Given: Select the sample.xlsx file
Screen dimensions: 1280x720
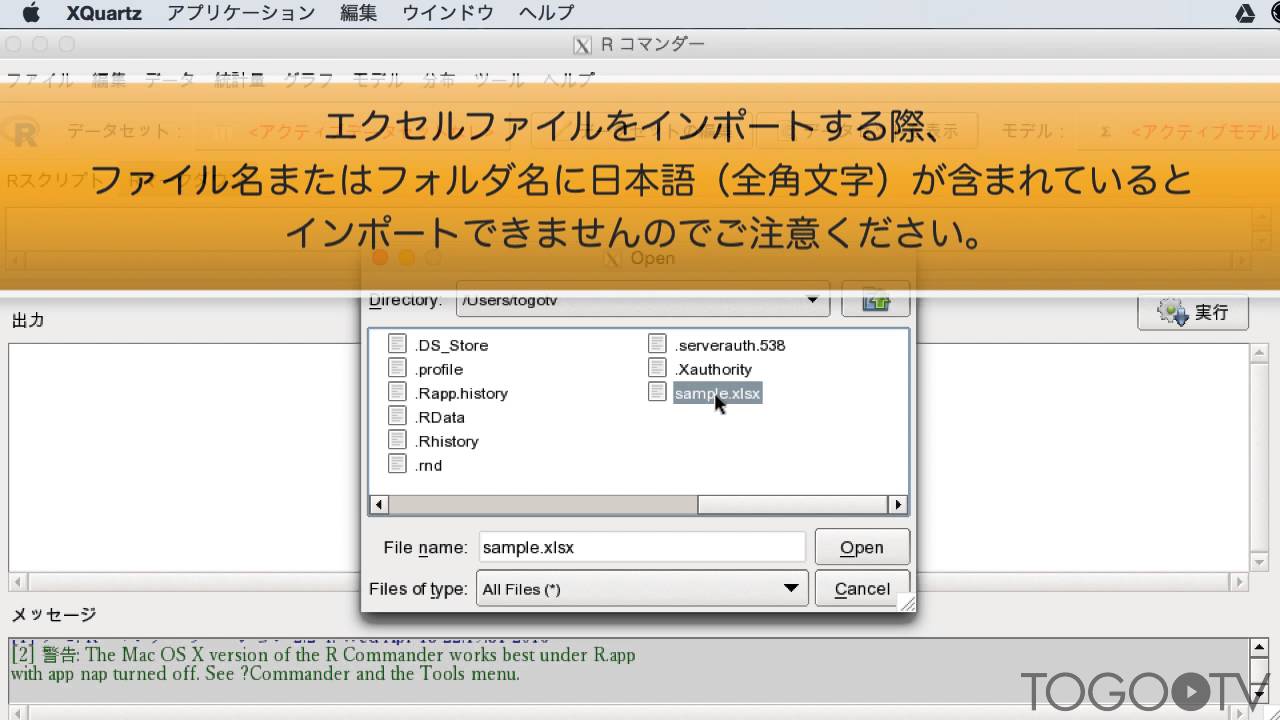Looking at the screenshot, I should 717,393.
